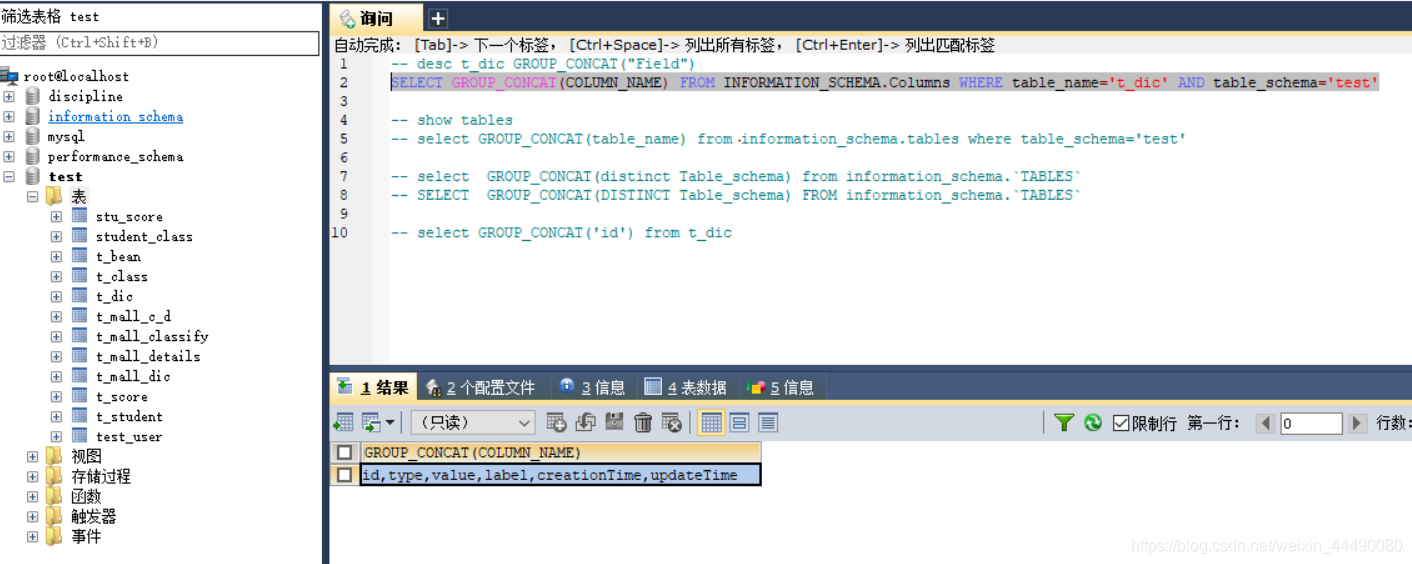Expand the 视图 folder node
This screenshot has width=1412, height=564.
pyautogui.click(x=33, y=456)
